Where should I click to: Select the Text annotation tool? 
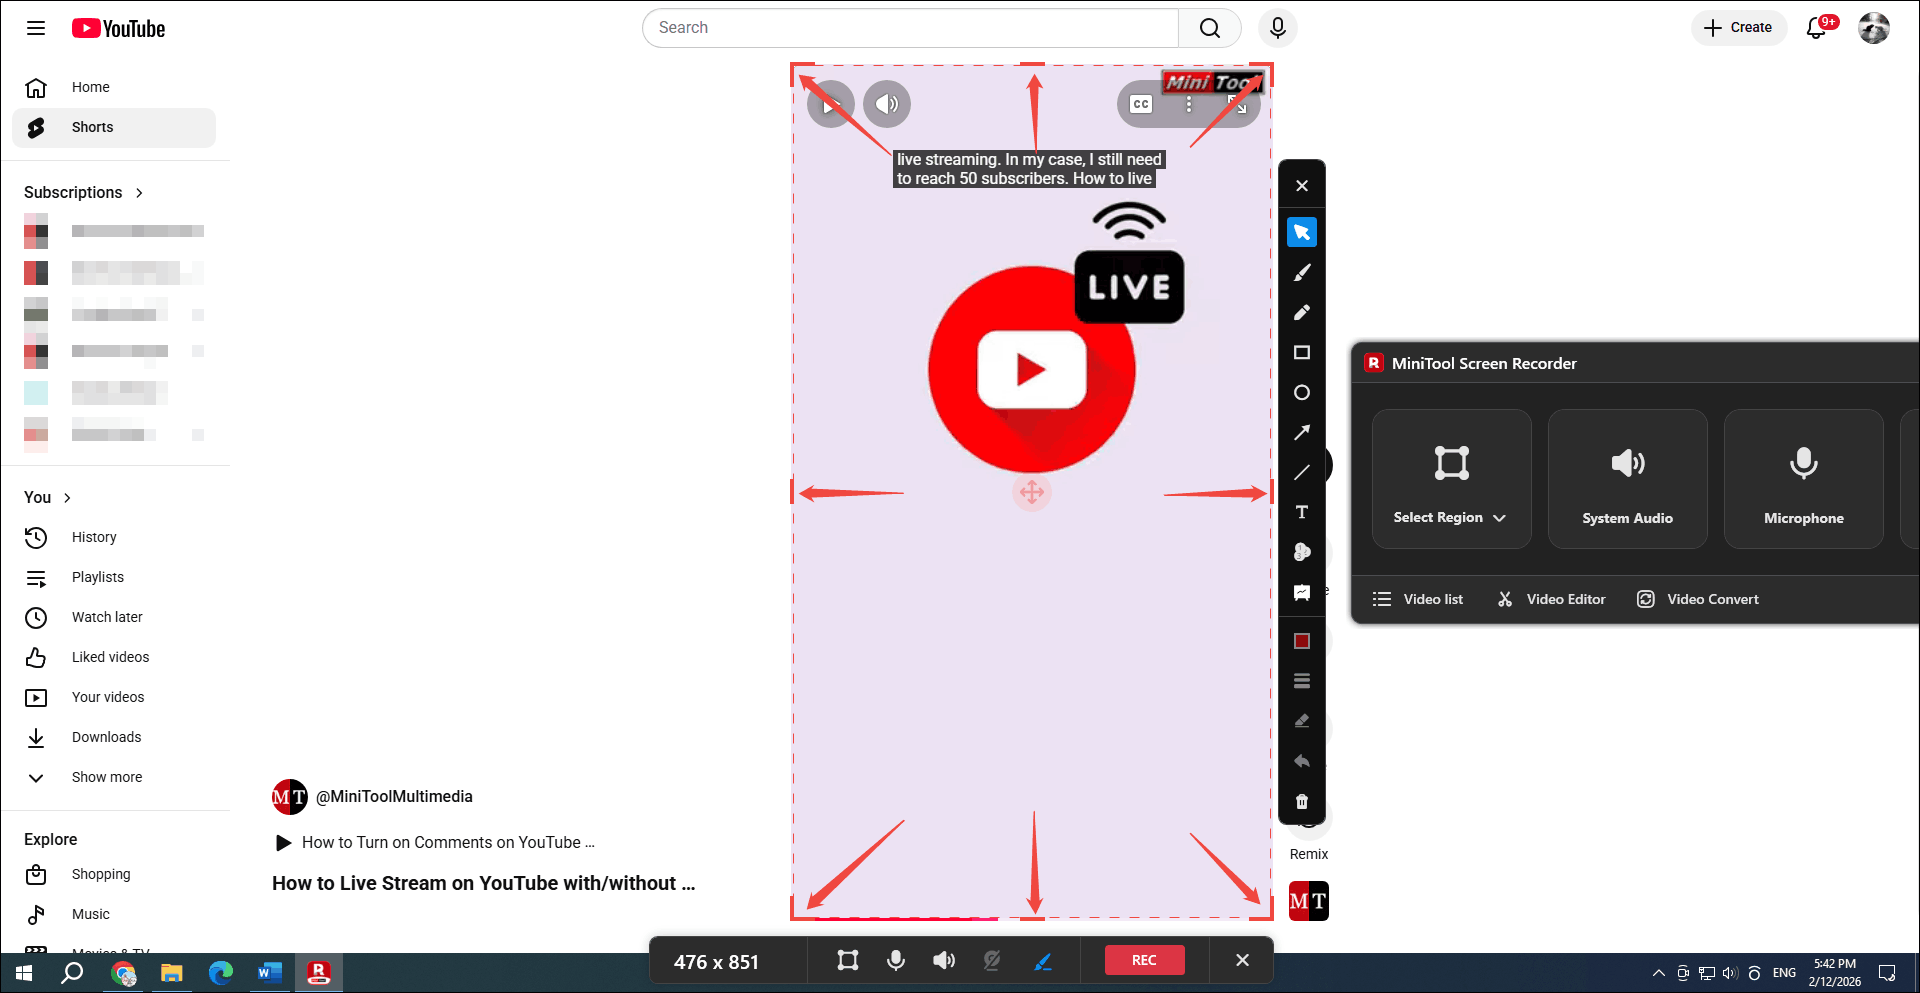tap(1302, 512)
